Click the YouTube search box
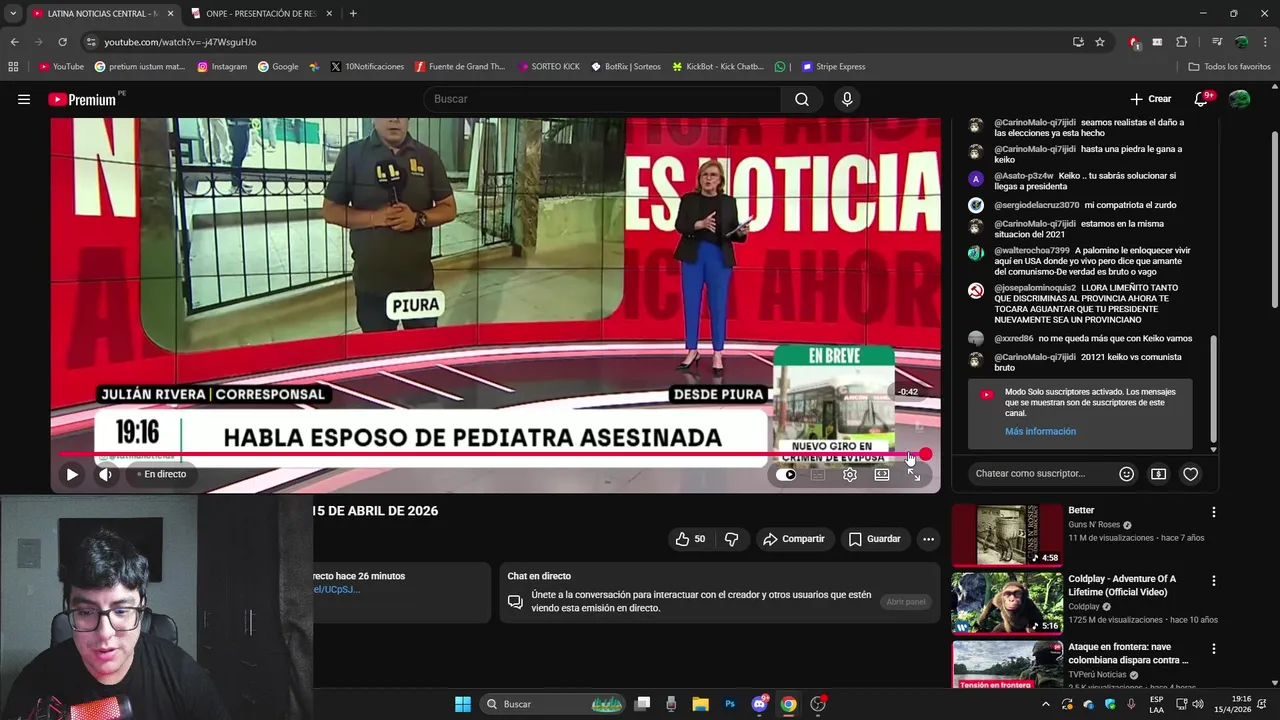This screenshot has width=1280, height=720. coord(603,99)
